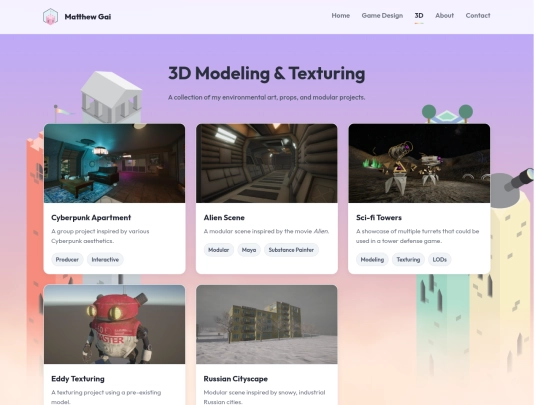Click the Russian Cityscape card title
The image size is (540, 405).
236,379
